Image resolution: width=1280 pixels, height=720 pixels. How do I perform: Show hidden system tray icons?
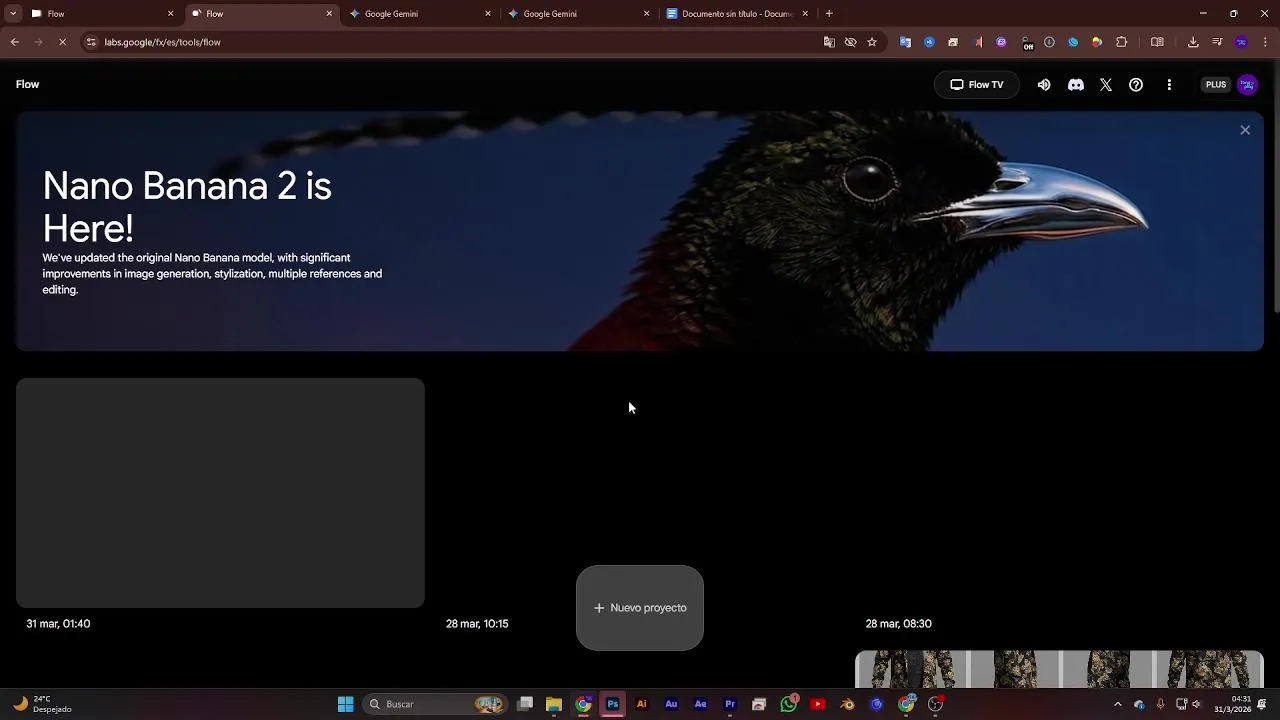tap(1118, 704)
